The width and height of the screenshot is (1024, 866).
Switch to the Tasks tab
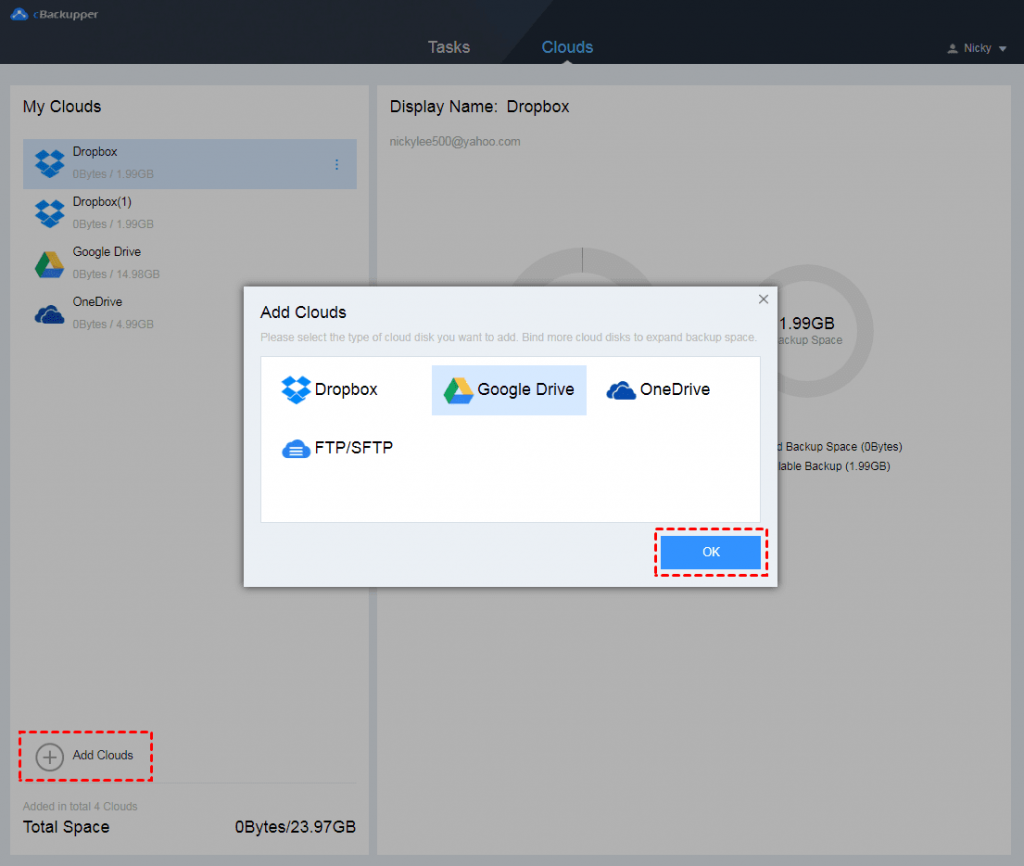pyautogui.click(x=448, y=47)
